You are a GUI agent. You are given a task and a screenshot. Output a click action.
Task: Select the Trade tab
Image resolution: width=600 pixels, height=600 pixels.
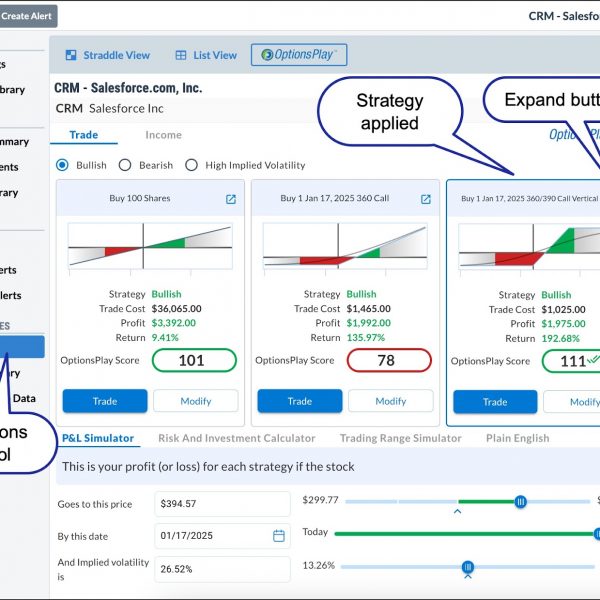point(84,135)
